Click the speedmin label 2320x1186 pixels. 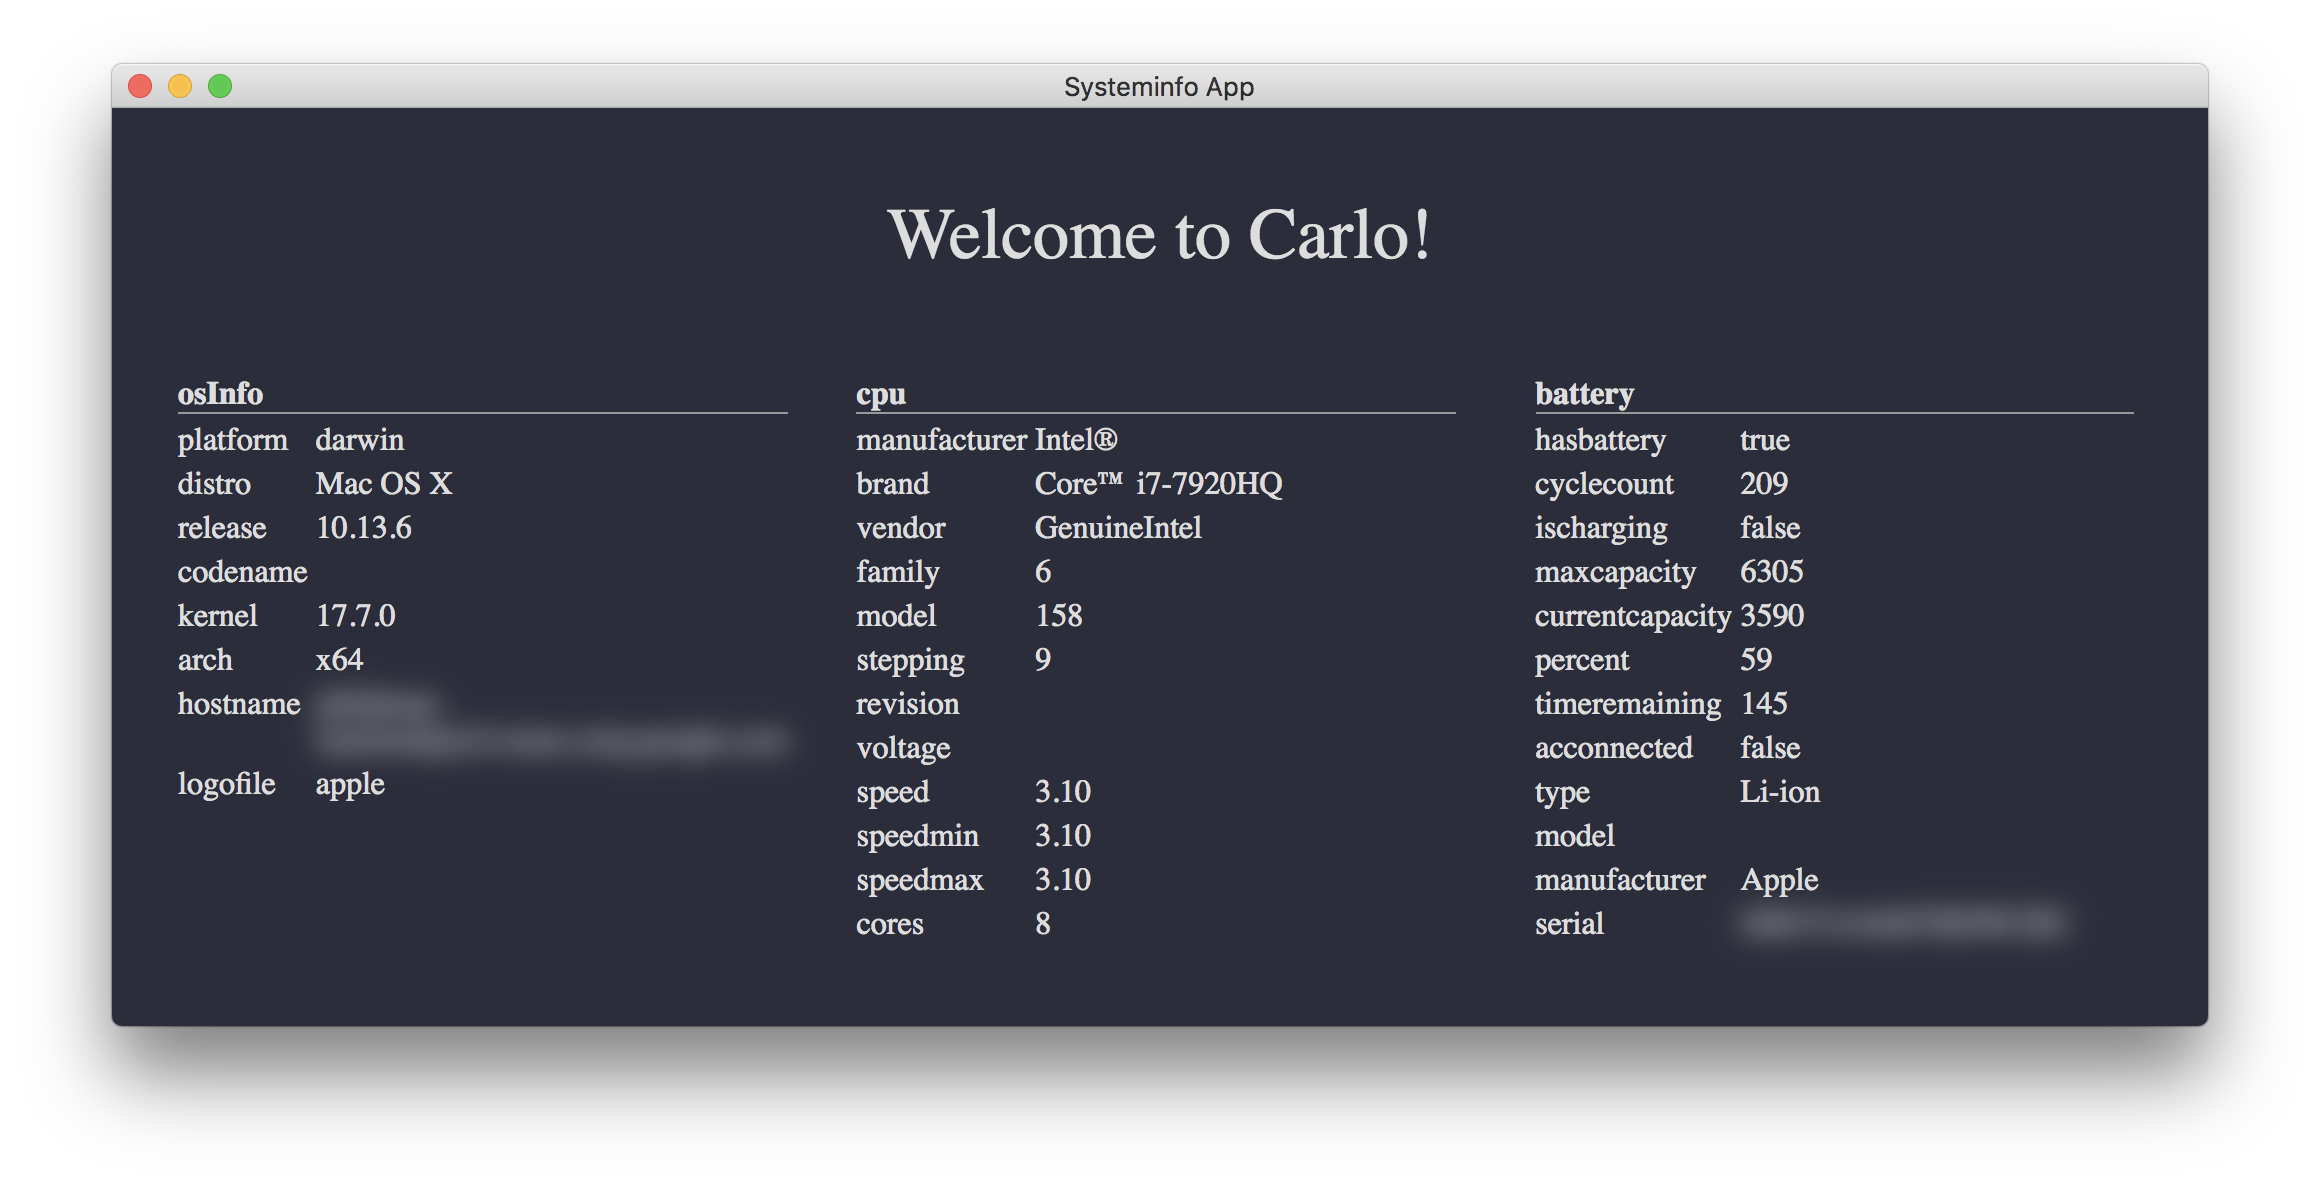click(x=917, y=837)
